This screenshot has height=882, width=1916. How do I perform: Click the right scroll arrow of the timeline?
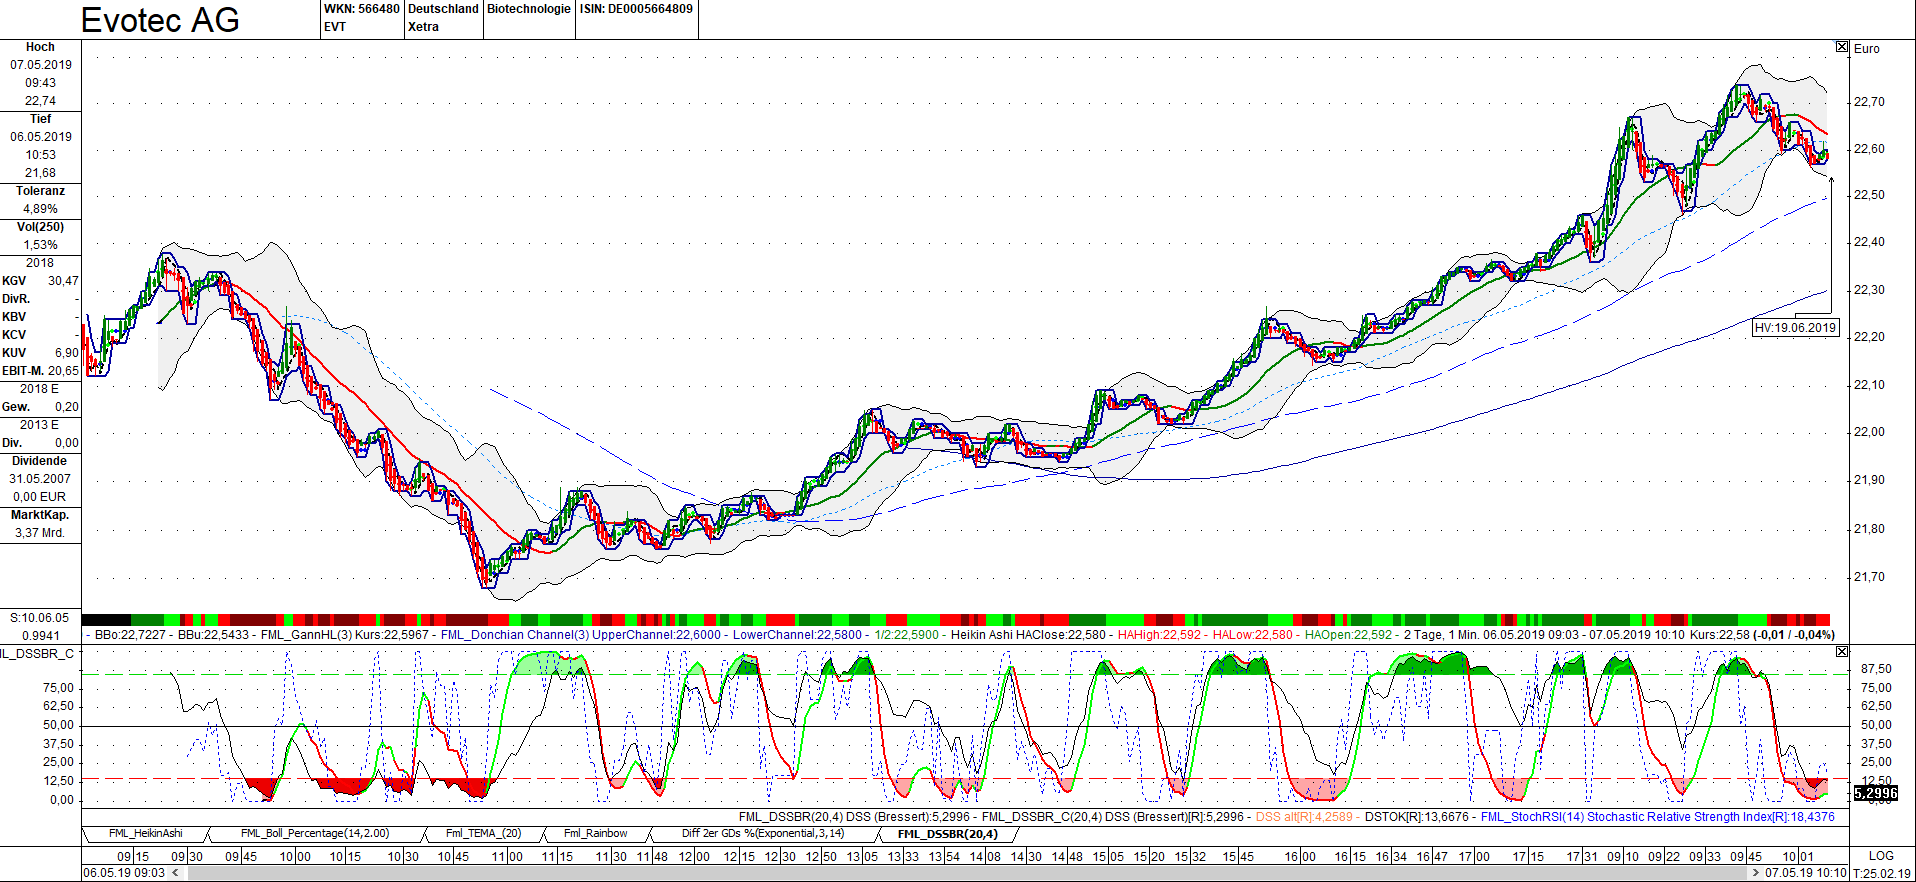(x=1756, y=873)
